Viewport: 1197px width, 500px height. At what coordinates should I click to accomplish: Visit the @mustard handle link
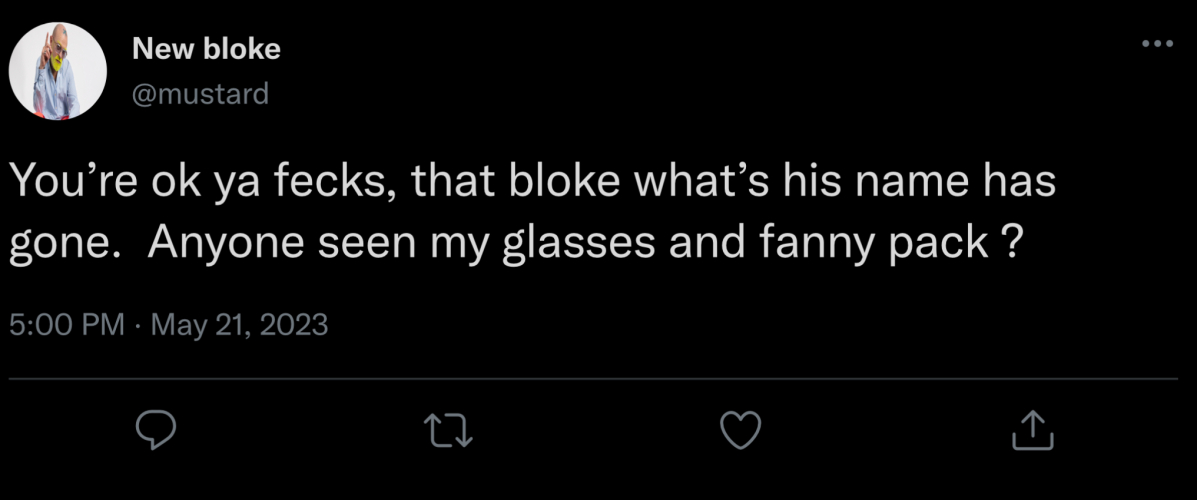tap(200, 94)
